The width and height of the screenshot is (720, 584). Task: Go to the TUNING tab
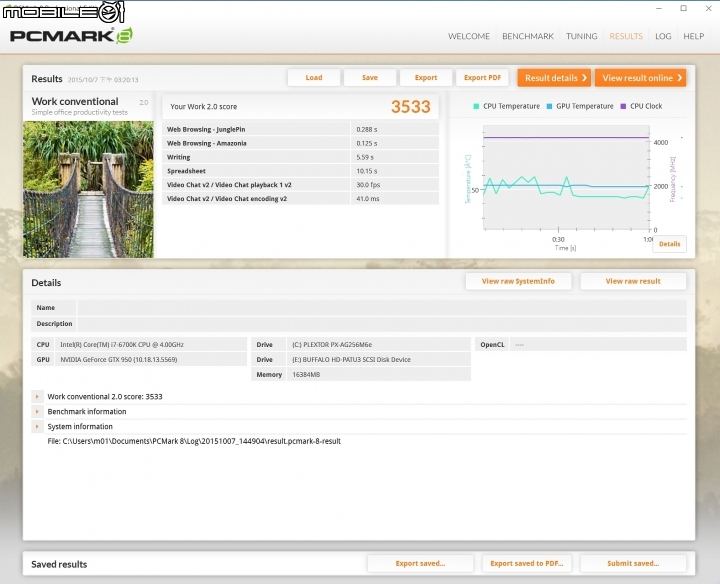pos(581,36)
